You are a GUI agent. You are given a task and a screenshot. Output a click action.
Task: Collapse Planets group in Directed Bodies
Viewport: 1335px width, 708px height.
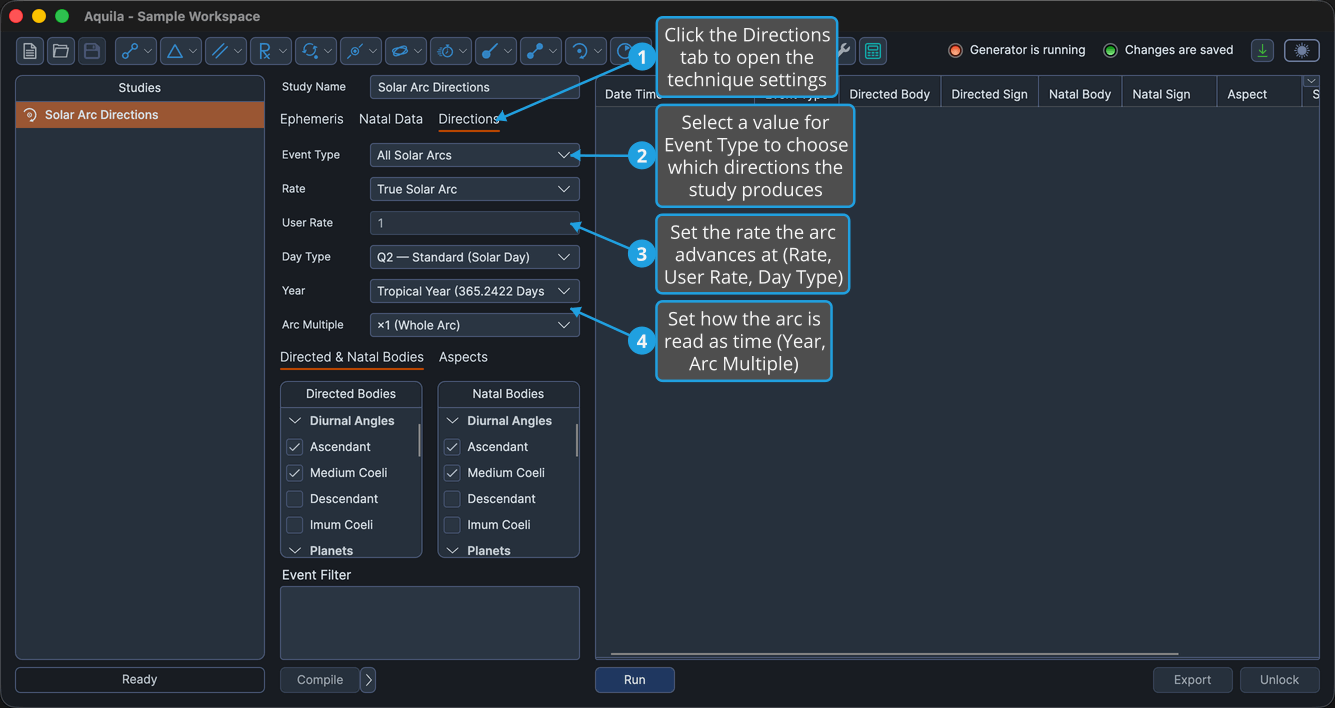[x=295, y=551]
